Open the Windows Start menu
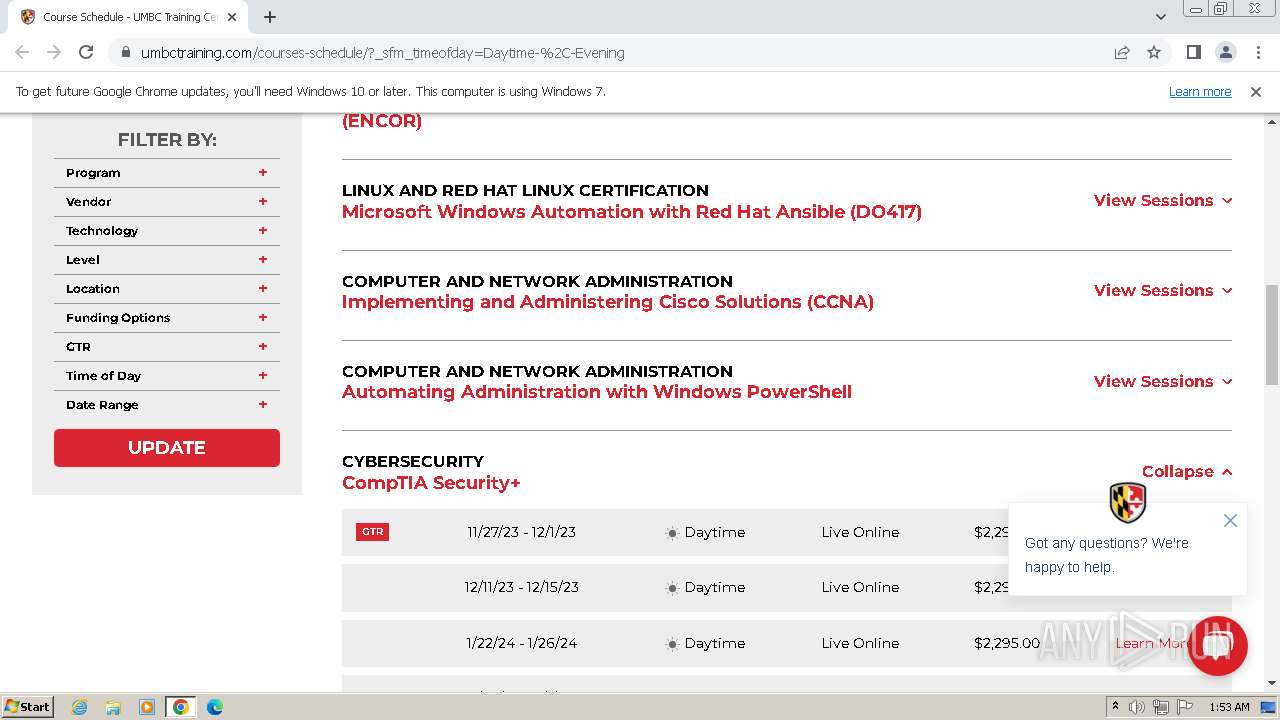1280x720 pixels. point(27,706)
